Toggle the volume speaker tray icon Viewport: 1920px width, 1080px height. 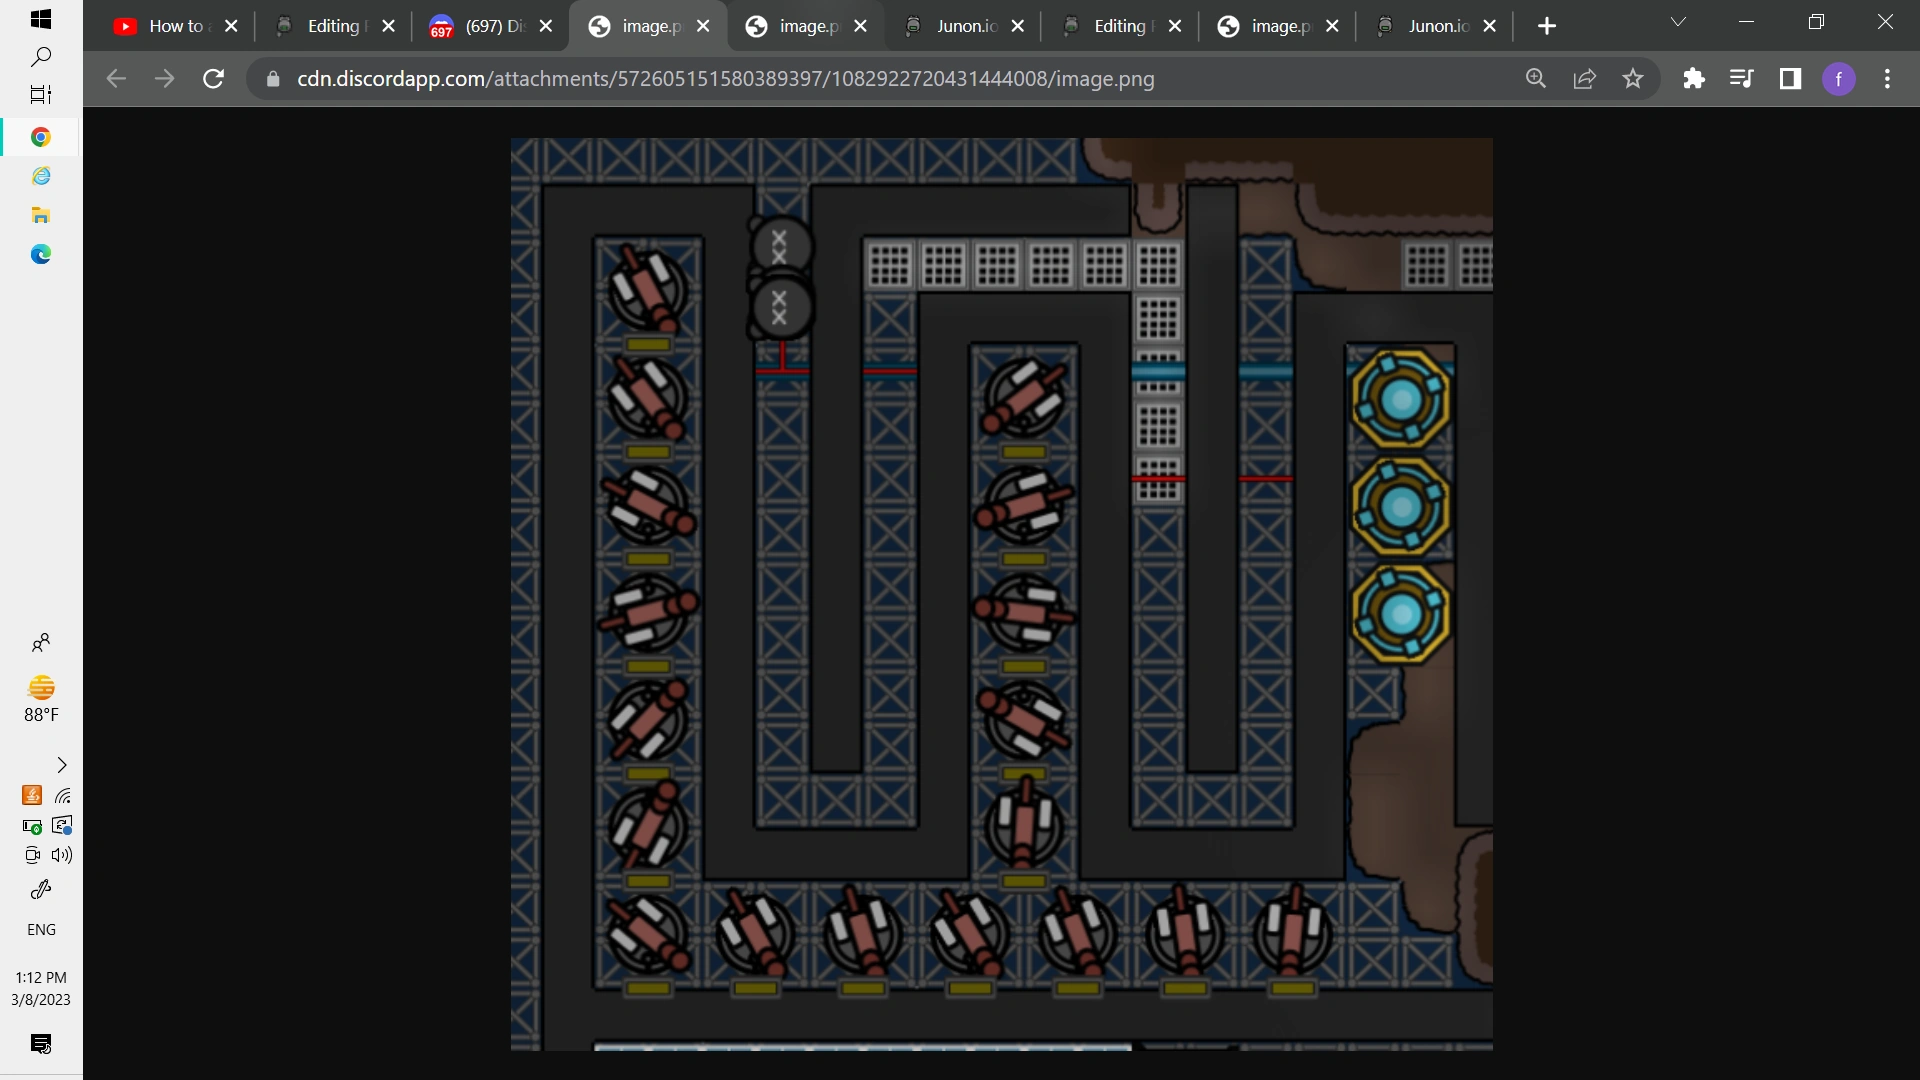click(62, 855)
